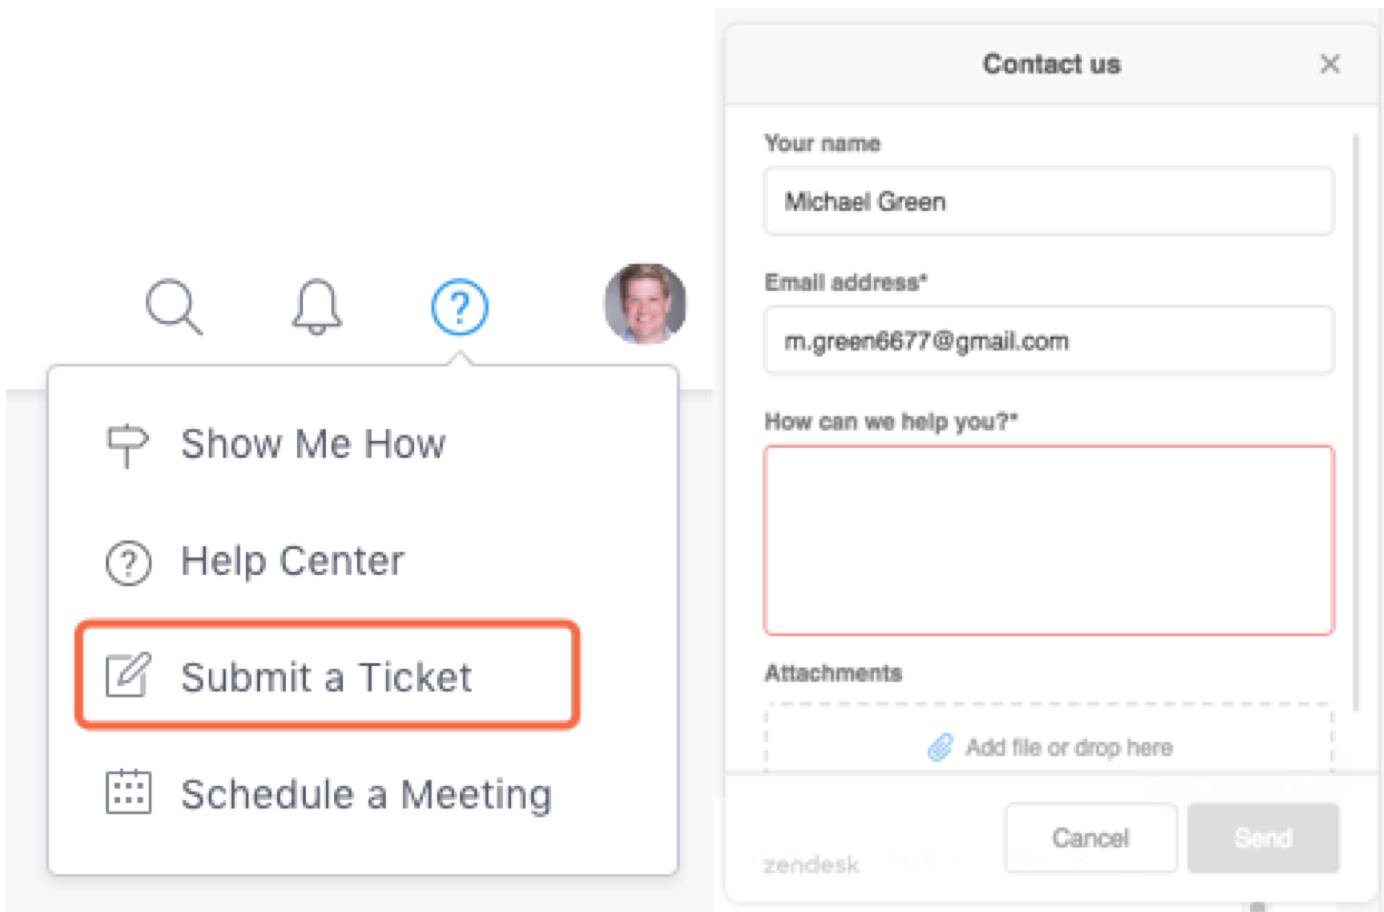Click the How can we help you text area

coord(1048,540)
